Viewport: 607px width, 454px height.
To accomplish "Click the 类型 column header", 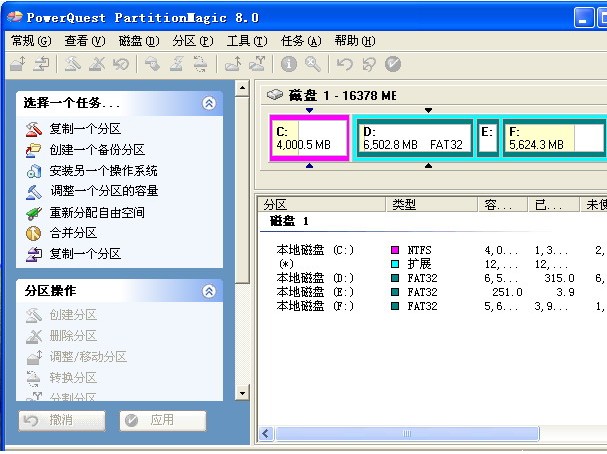I will [432, 204].
